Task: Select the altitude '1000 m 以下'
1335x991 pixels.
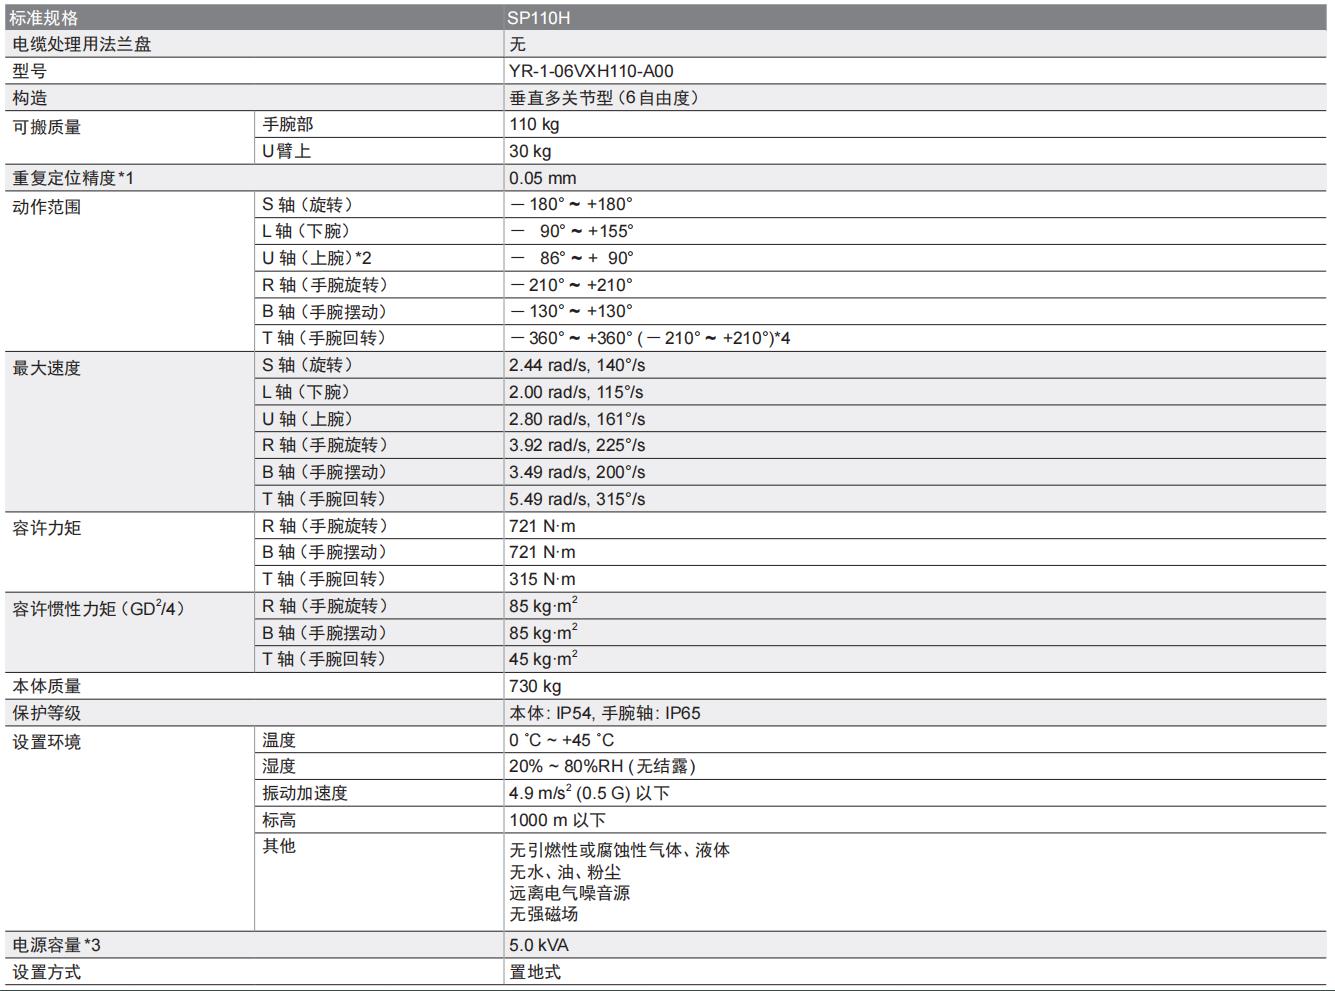Action: click(x=557, y=820)
